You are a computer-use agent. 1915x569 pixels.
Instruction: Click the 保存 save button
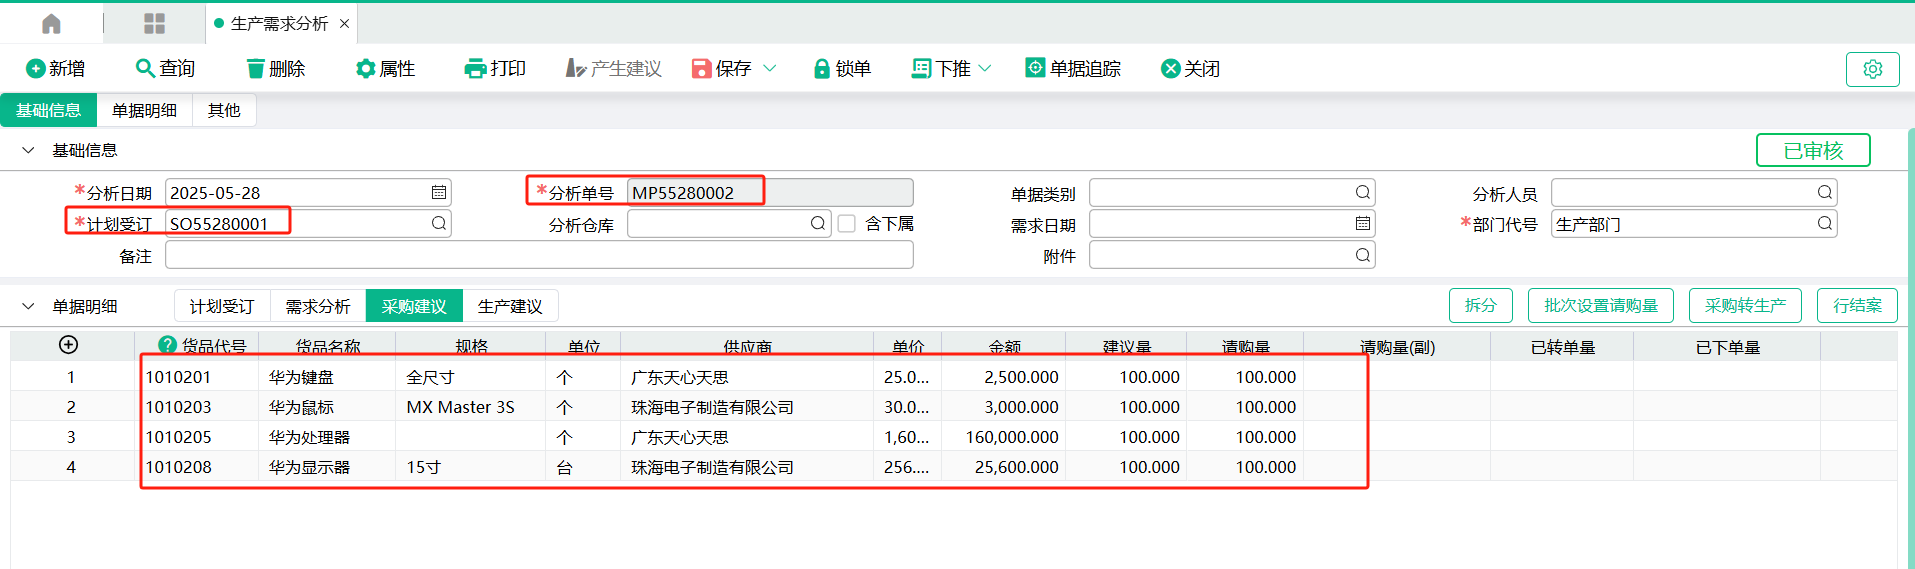point(721,68)
